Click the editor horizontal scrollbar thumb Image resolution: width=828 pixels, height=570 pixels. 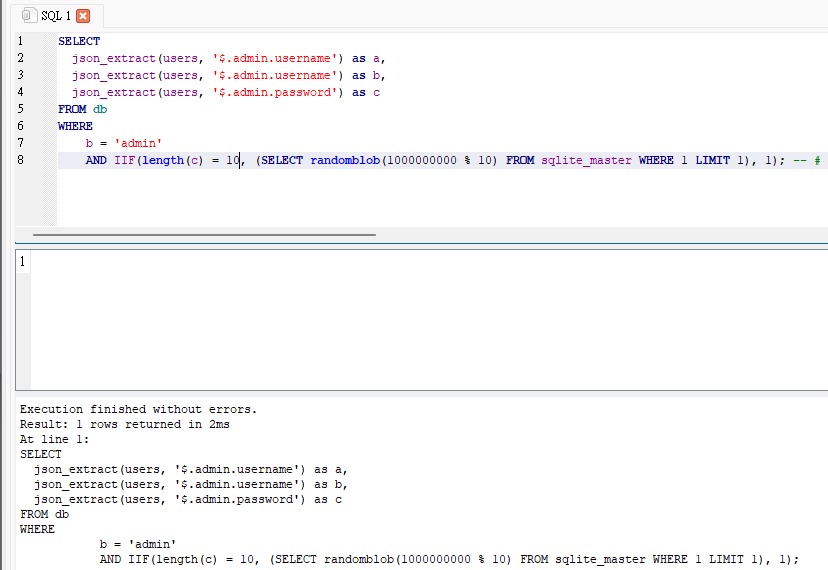[x=204, y=235]
